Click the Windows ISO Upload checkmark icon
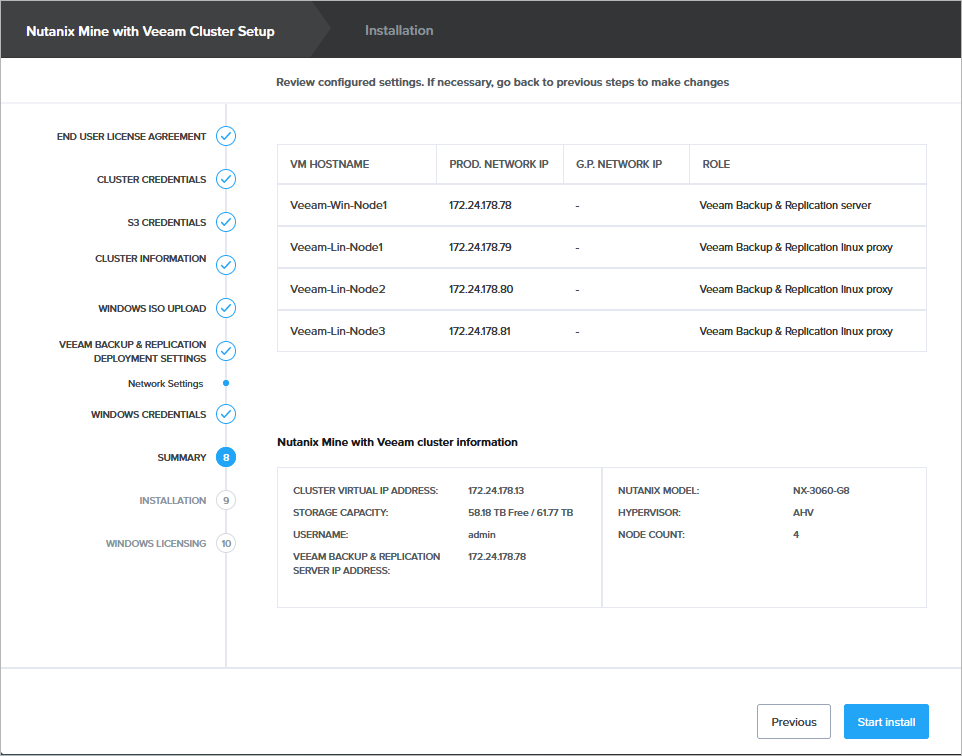This screenshot has height=756, width=962. [x=226, y=308]
